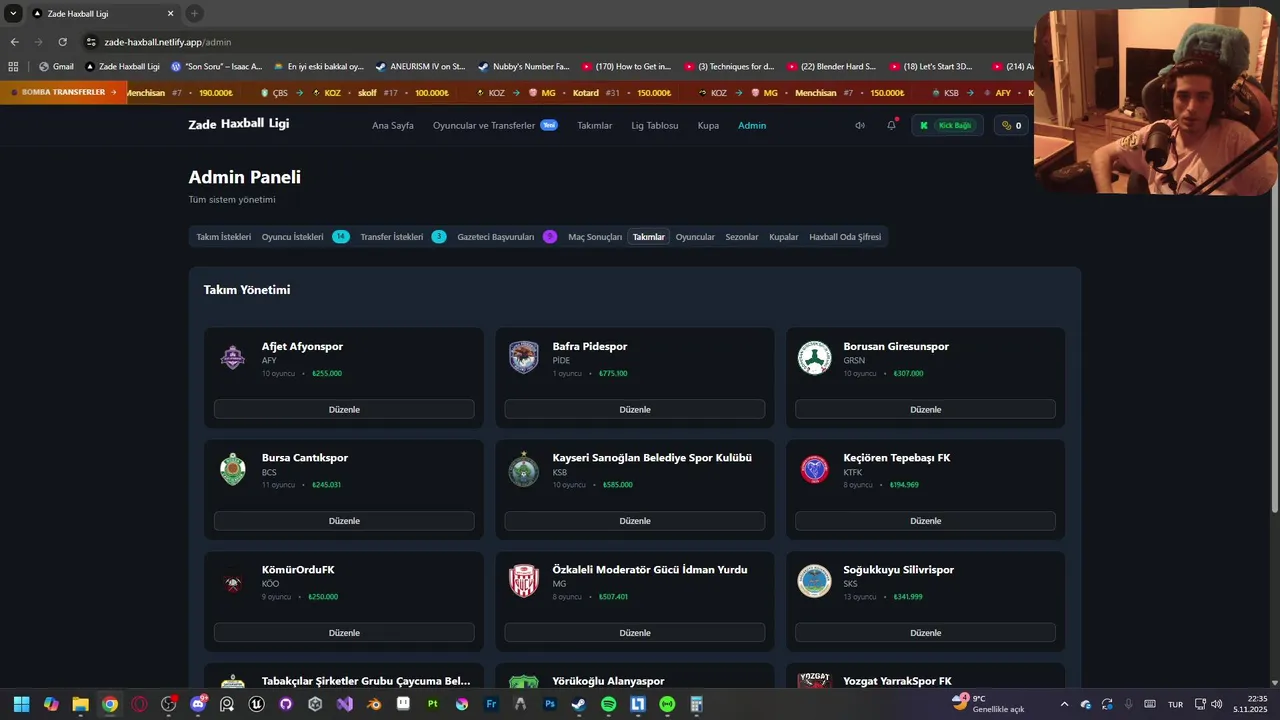Open the Gmail bookmark

(56, 67)
